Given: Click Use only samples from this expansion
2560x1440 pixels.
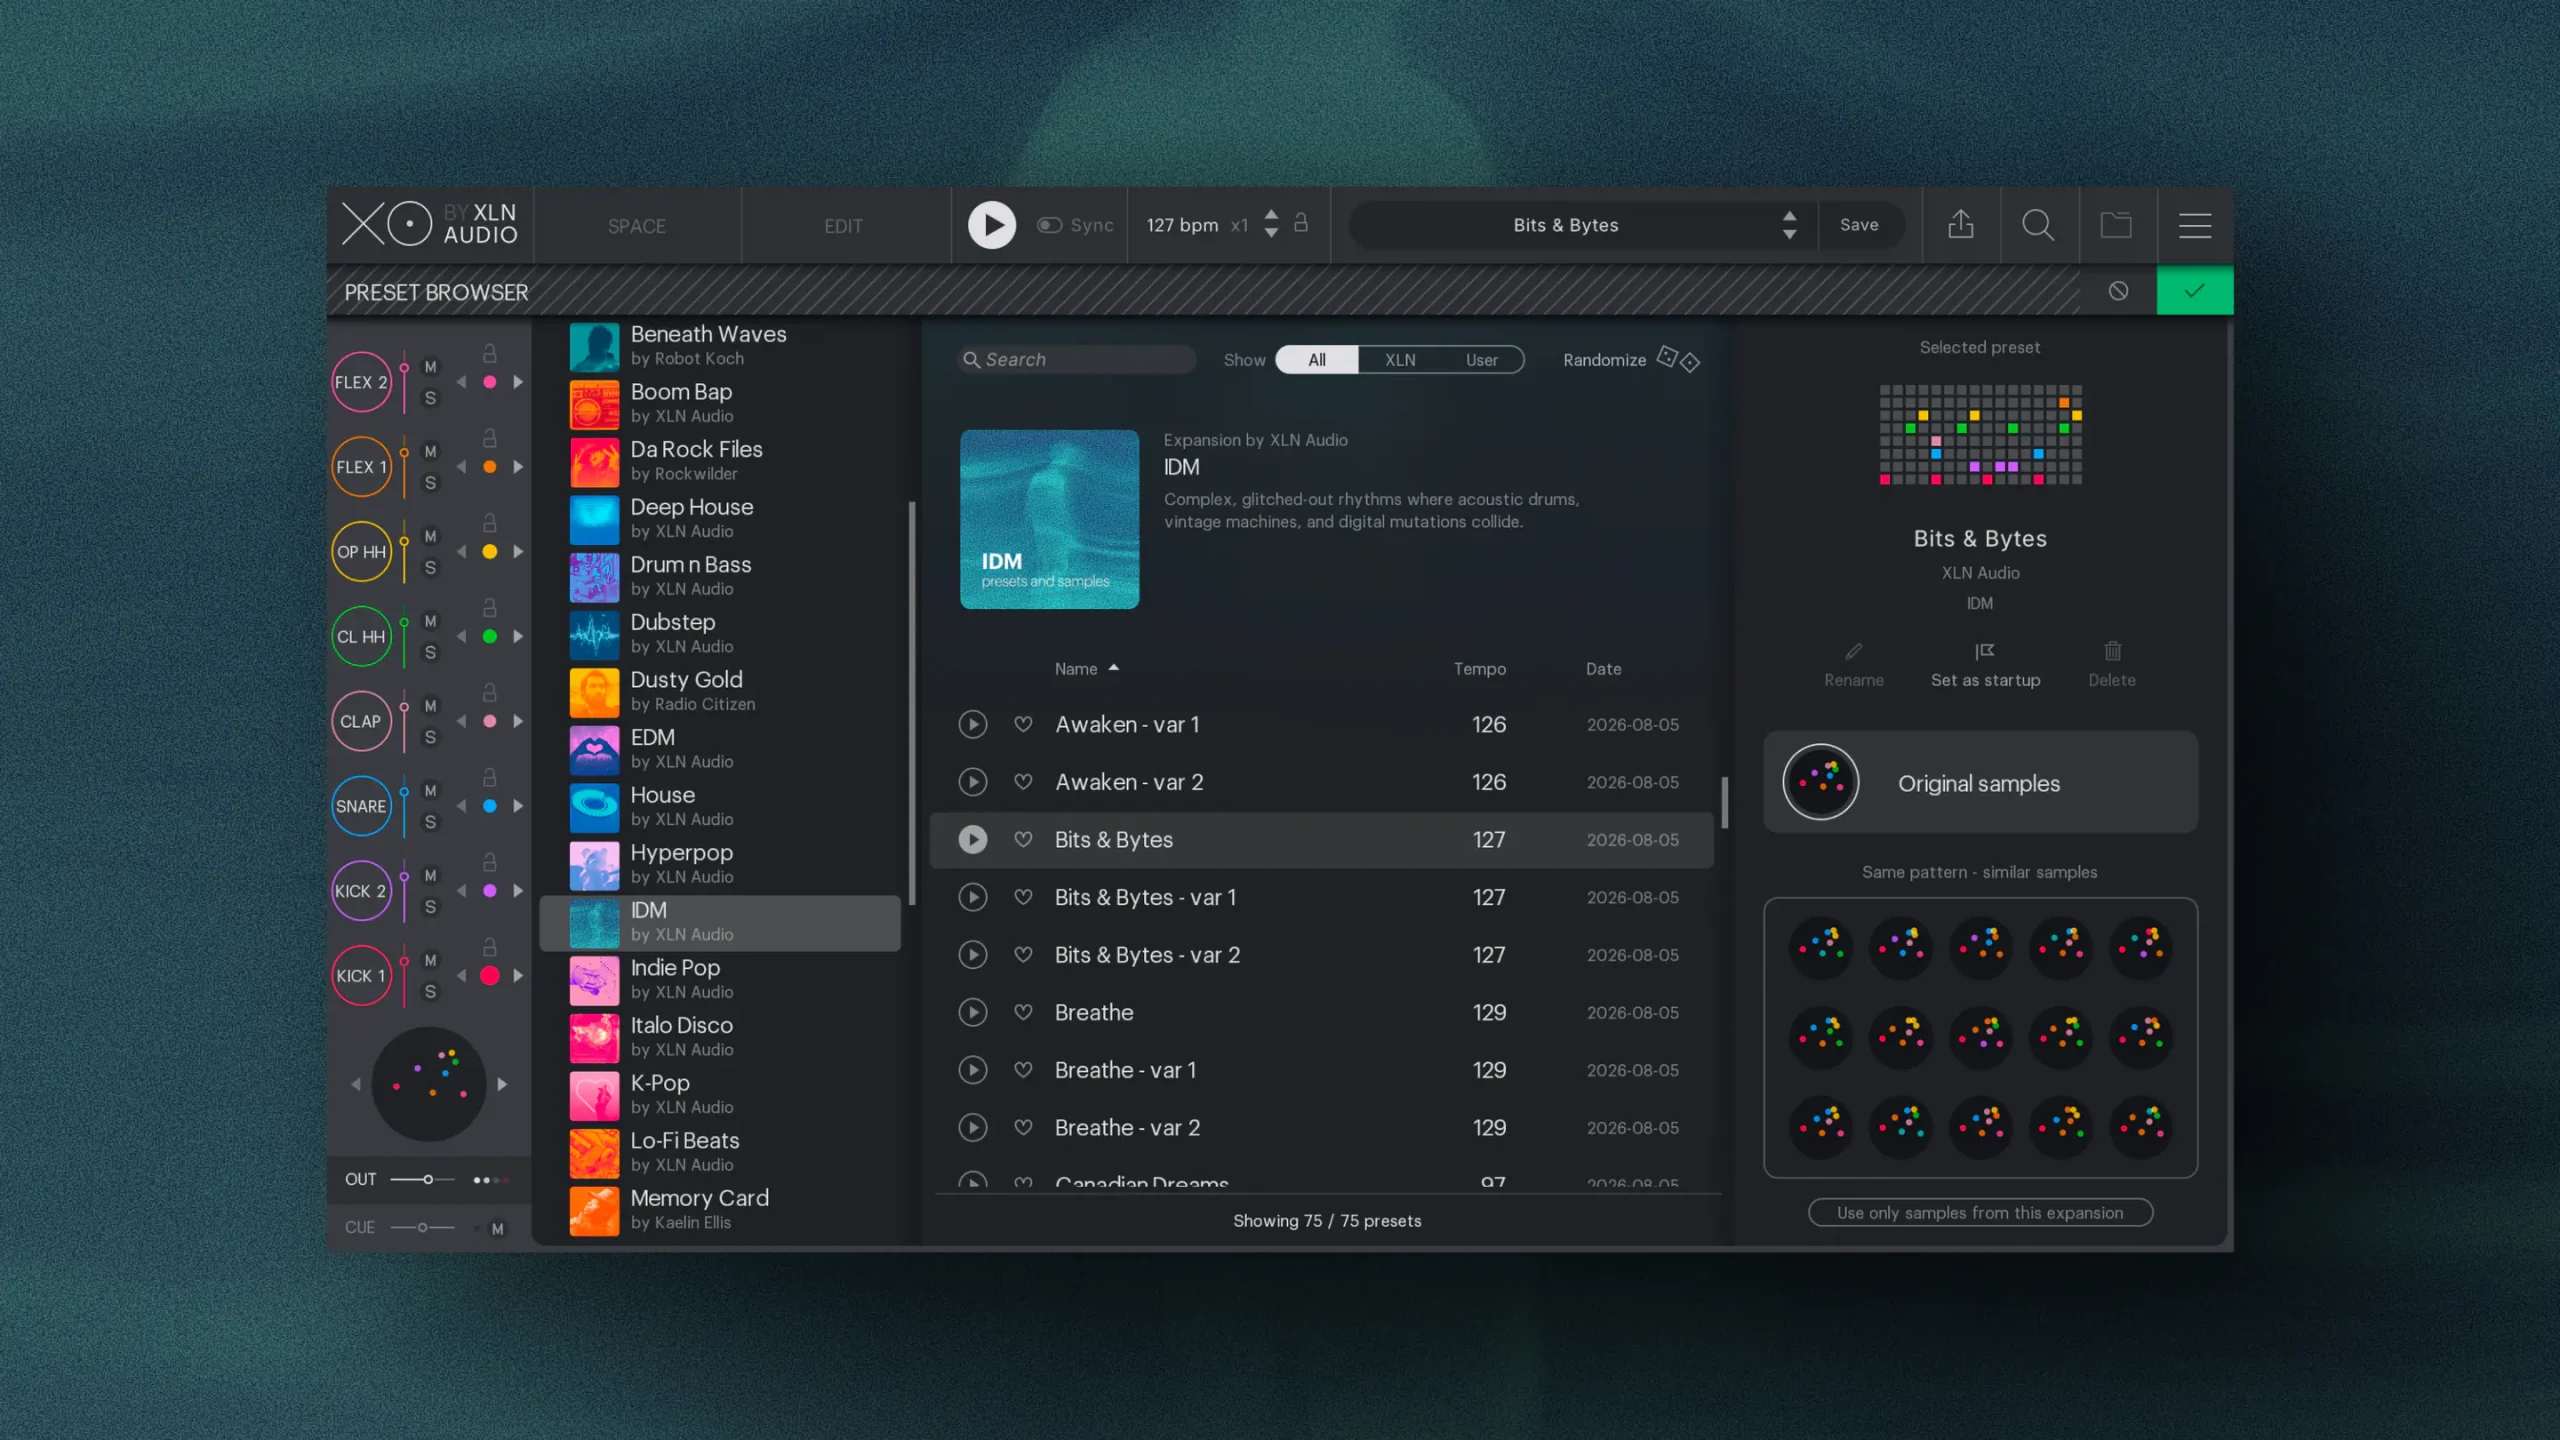Looking at the screenshot, I should click(x=1979, y=1213).
